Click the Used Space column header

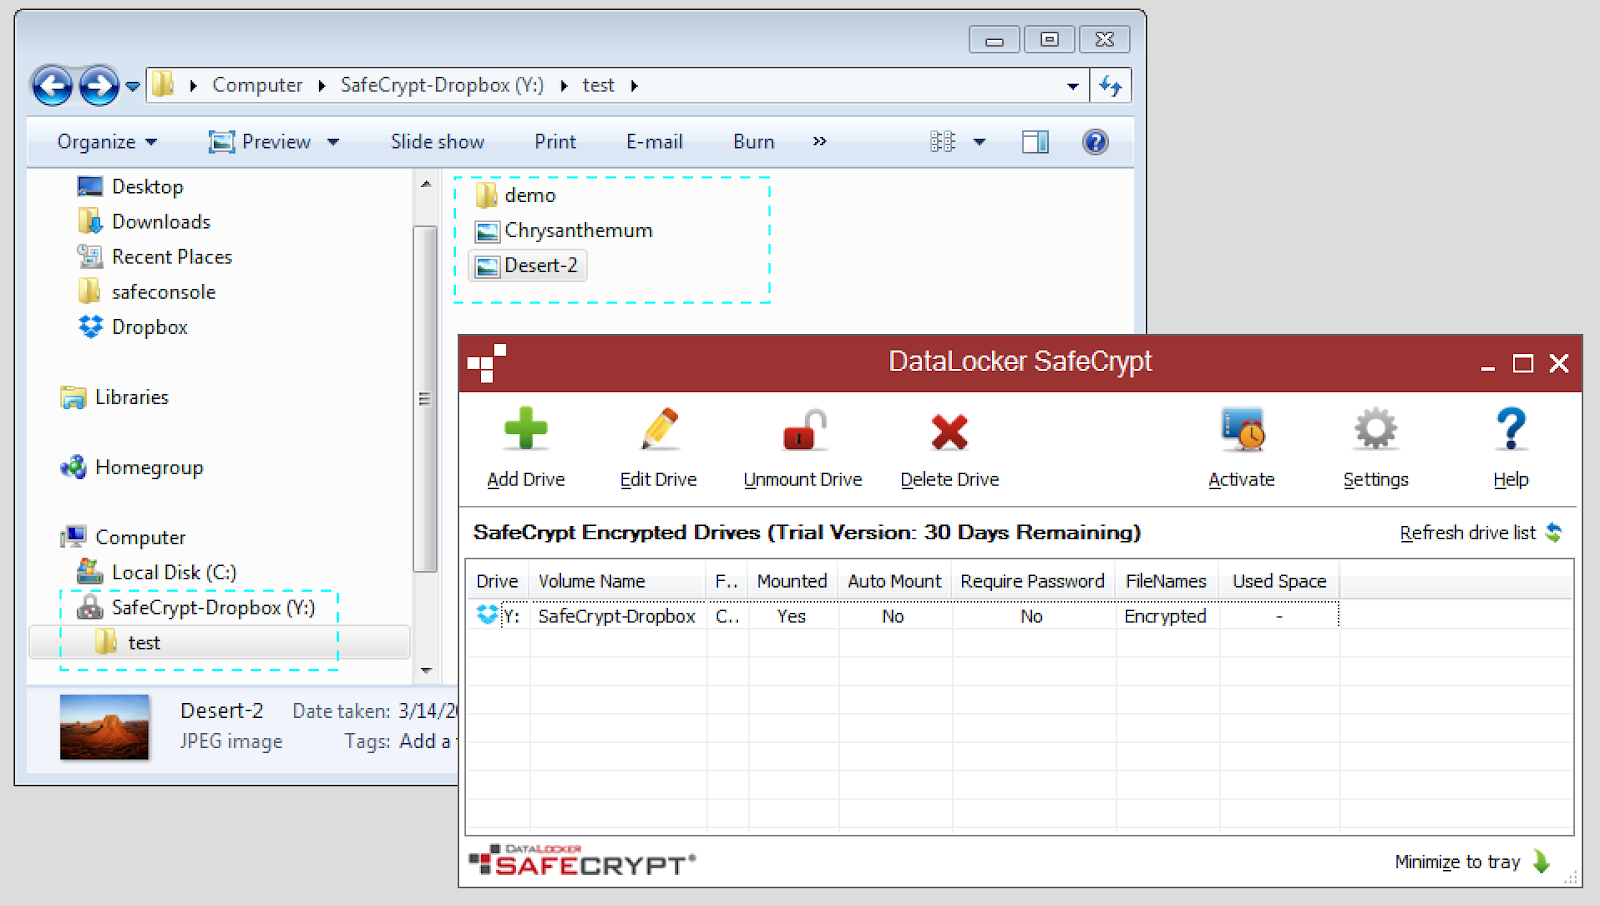pos(1279,581)
